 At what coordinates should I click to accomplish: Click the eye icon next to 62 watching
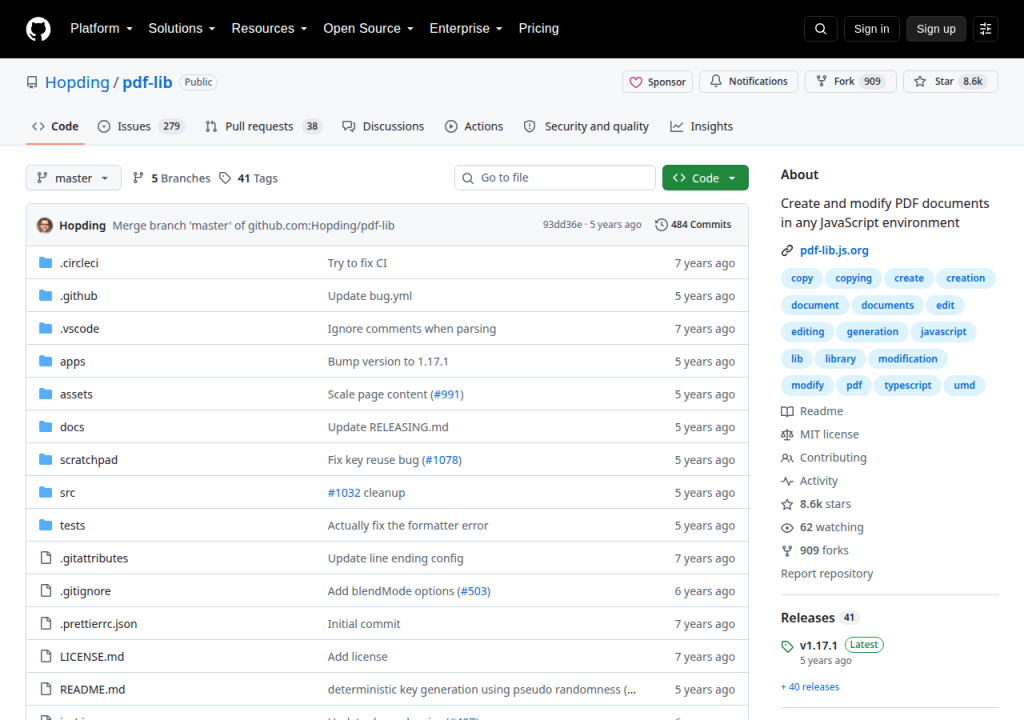pos(787,528)
